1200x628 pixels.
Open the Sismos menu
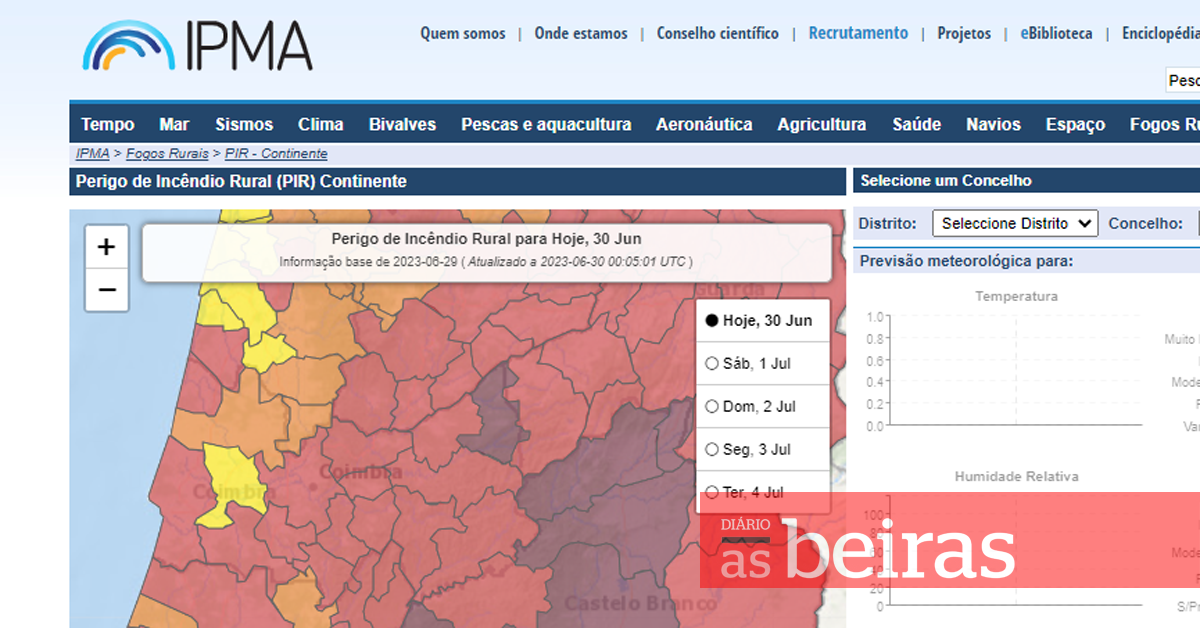pyautogui.click(x=244, y=125)
